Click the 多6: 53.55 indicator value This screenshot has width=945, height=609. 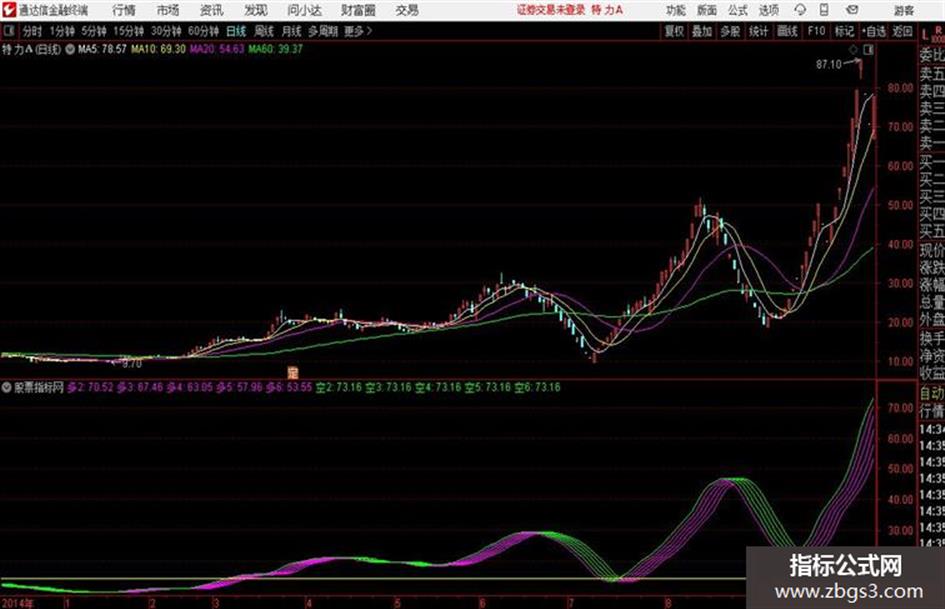coord(289,388)
